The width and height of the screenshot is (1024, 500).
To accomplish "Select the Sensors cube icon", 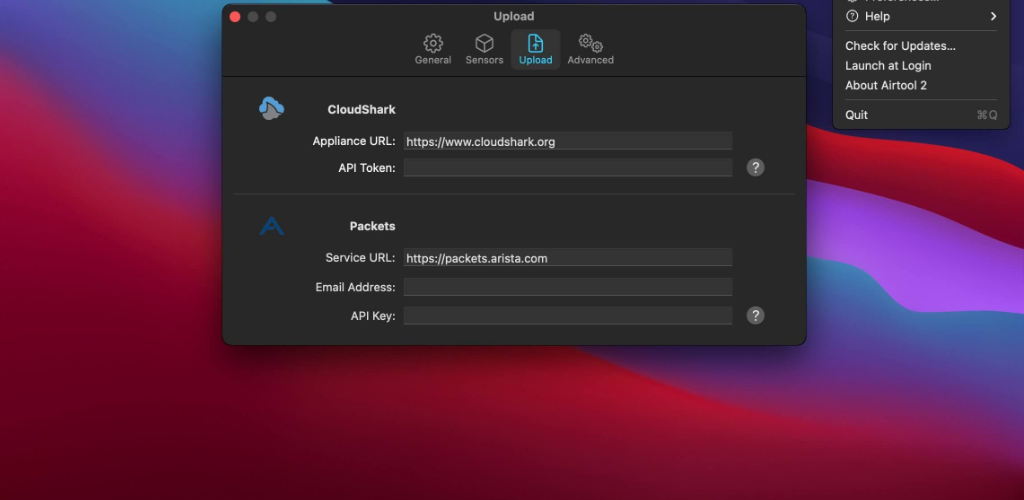I will (x=484, y=44).
